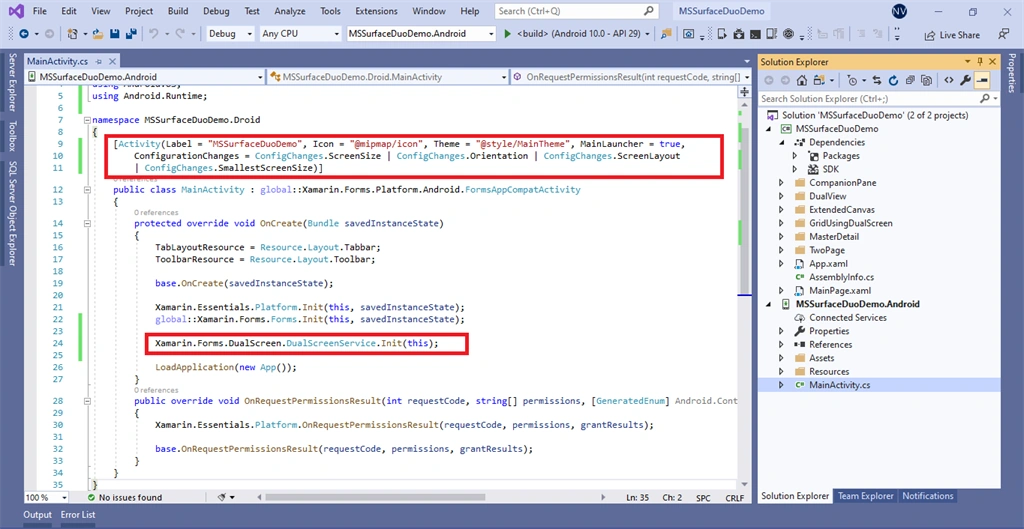This screenshot has width=1024, height=529.
Task: Click the Solution Explorer search magnifier icon
Action: coord(985,98)
